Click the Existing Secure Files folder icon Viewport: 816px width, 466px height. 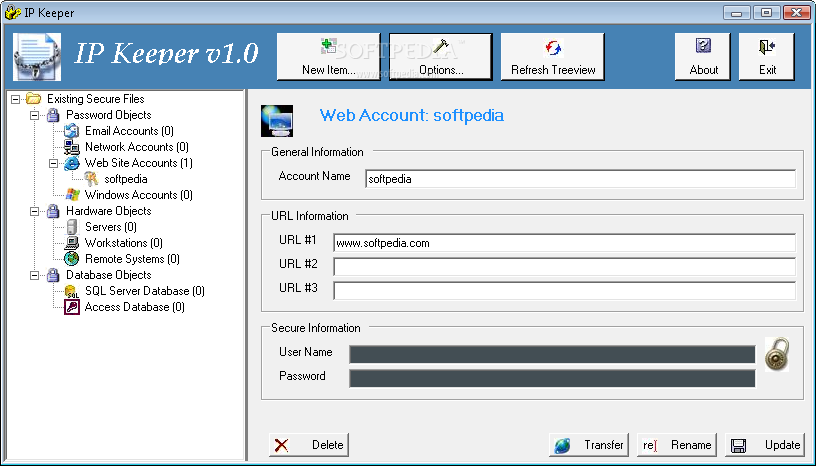click(x=33, y=98)
